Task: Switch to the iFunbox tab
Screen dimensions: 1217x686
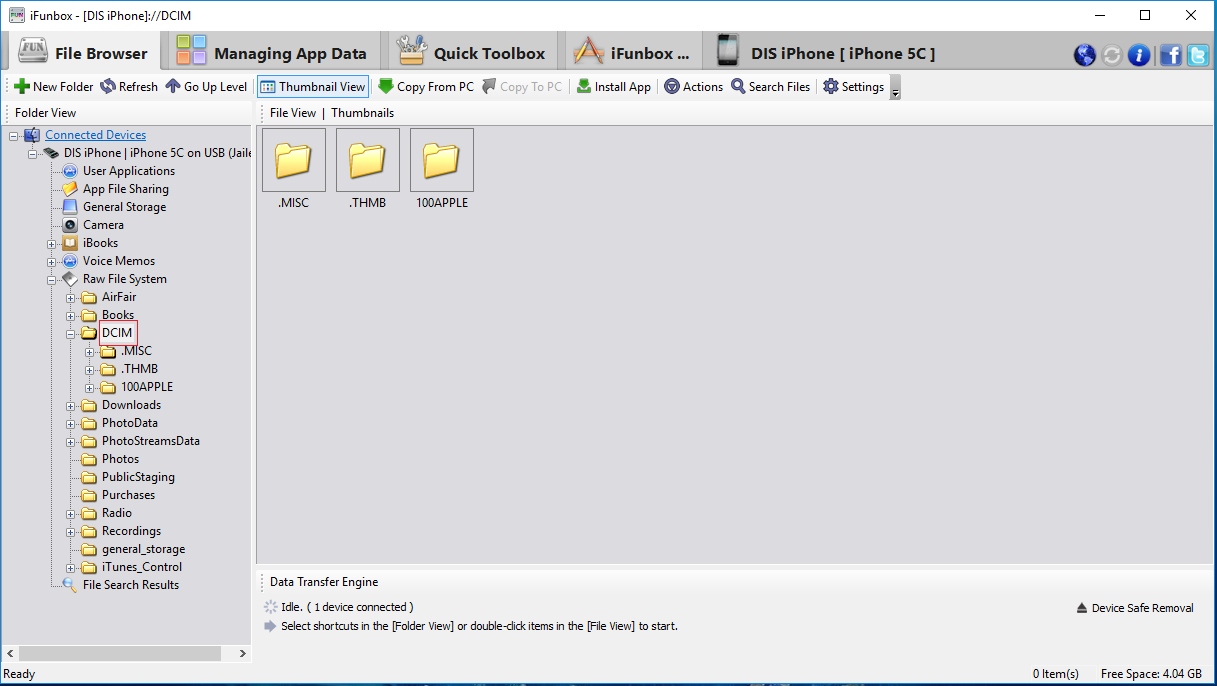Action: pyautogui.click(x=633, y=52)
